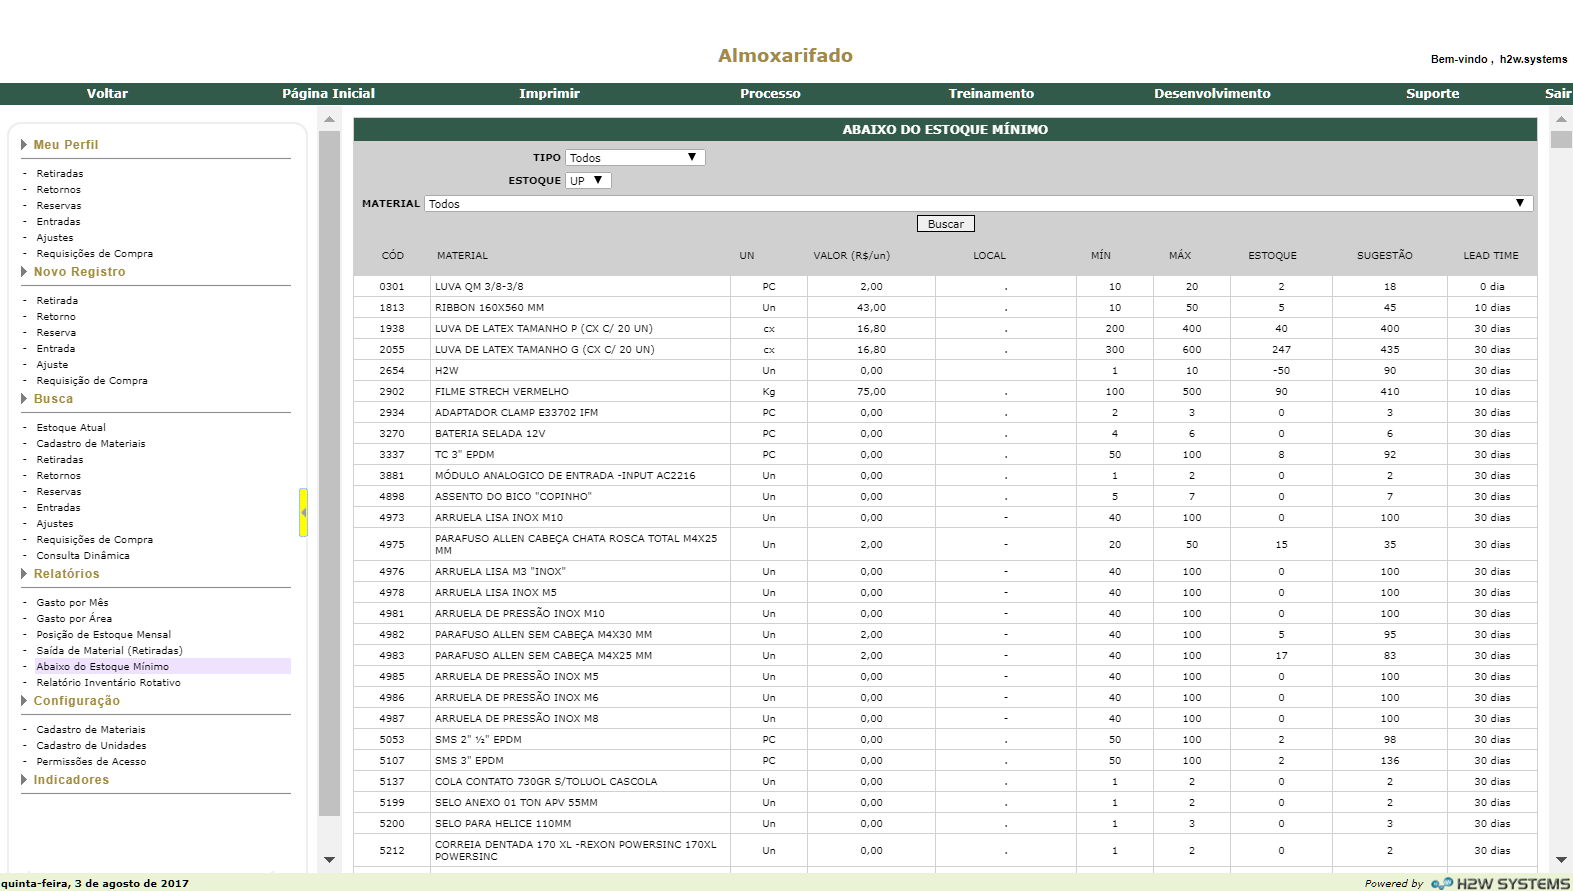Click the Buscar button
1573x891 pixels.
[x=945, y=224]
